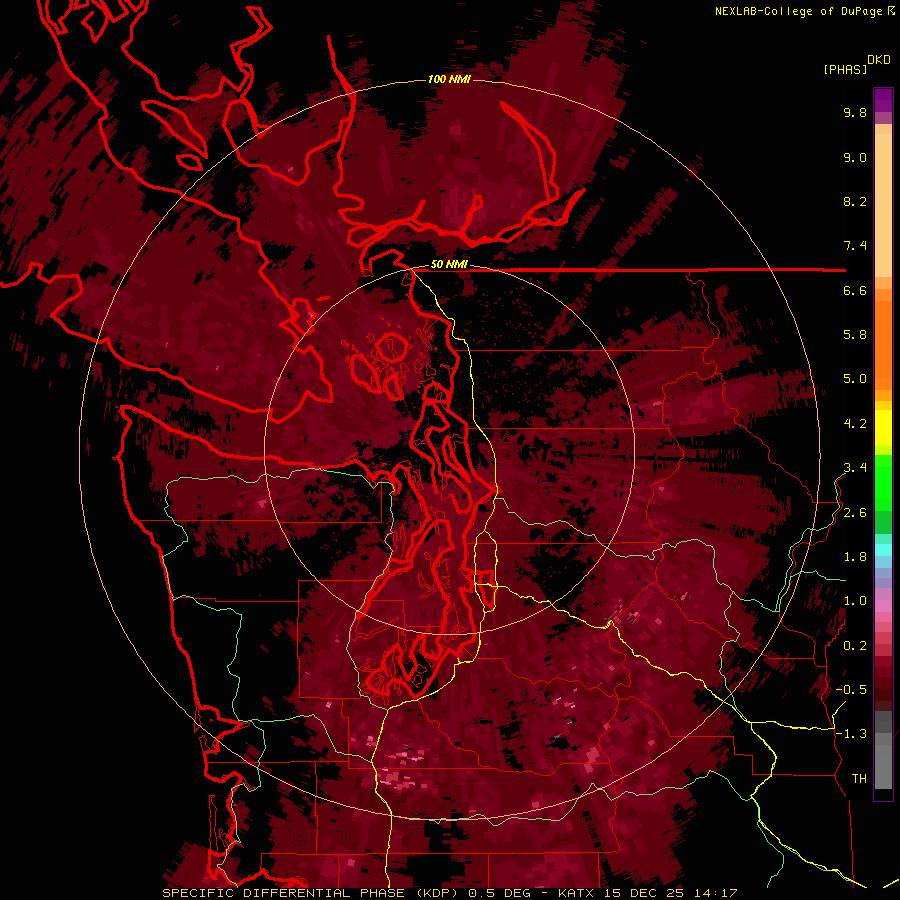Screen dimensions: 900x900
Task: Click the 6.6 value on color scale
Action: [x=855, y=290]
